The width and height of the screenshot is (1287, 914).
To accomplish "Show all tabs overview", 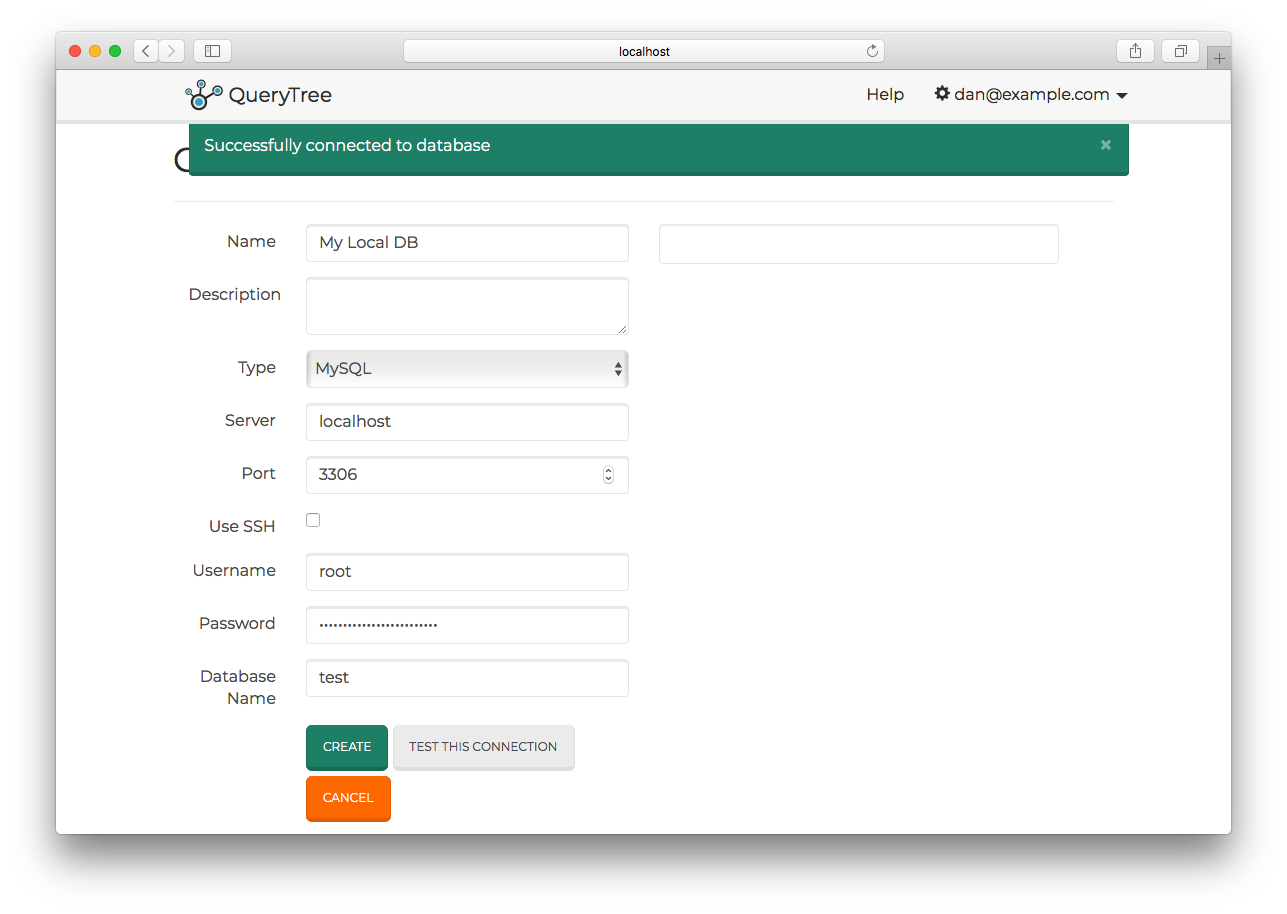I will [1180, 51].
